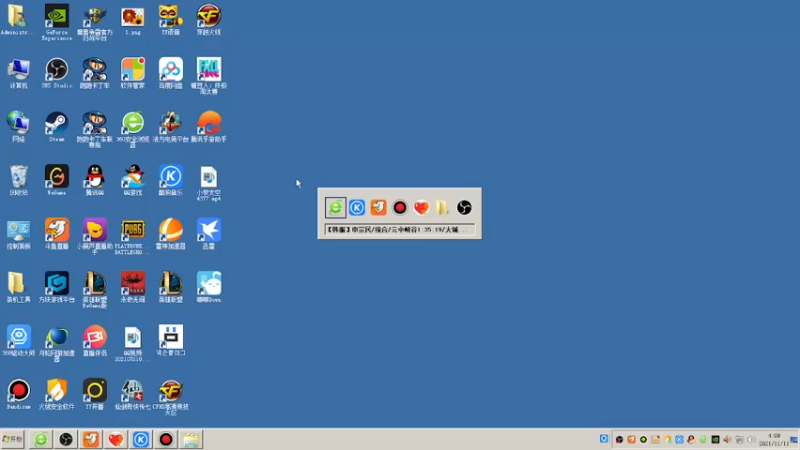
Task: Open QQ游戏 desktop shortcut
Action: (133, 178)
